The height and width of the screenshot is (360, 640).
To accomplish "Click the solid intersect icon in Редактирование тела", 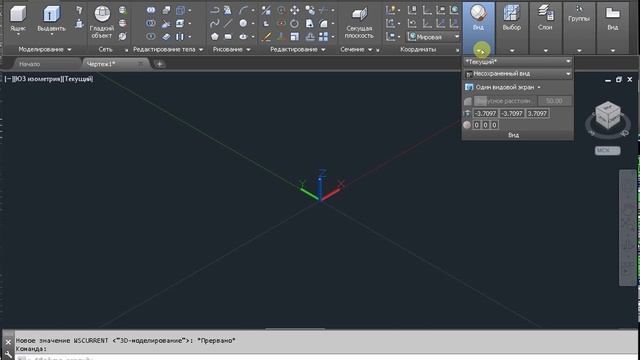I will (151, 37).
